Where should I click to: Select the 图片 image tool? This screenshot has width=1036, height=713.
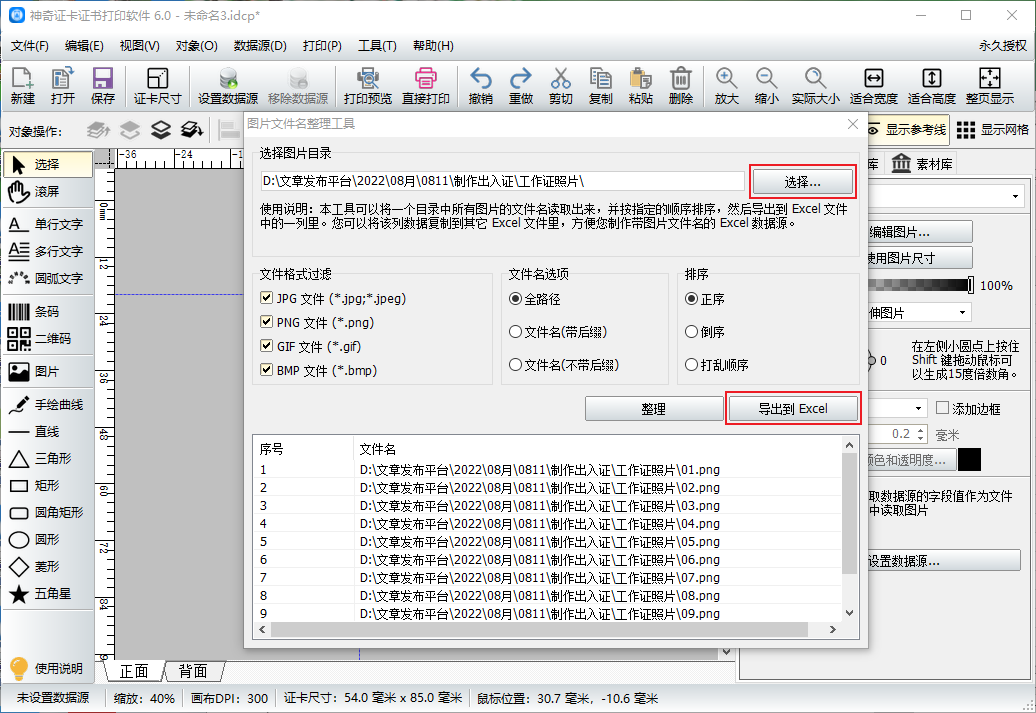[48, 372]
